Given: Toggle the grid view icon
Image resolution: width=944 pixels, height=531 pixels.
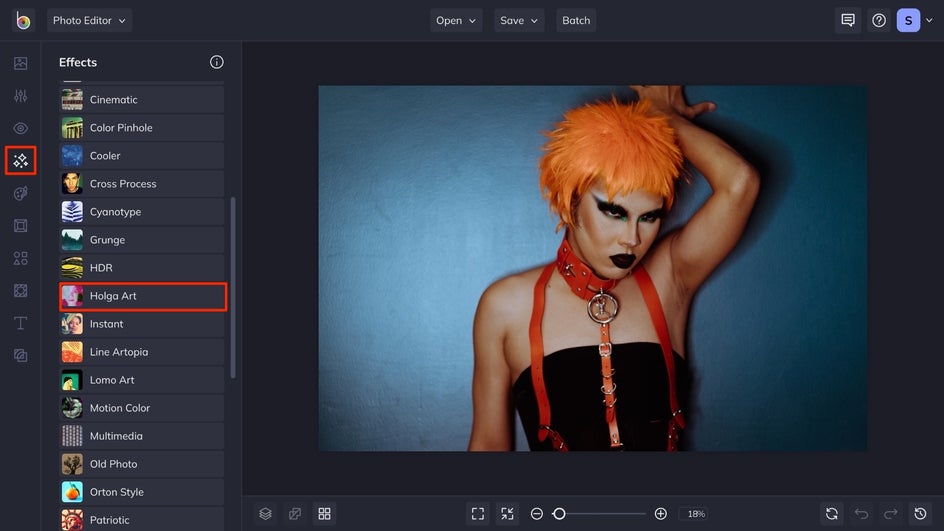Looking at the screenshot, I should 324,514.
